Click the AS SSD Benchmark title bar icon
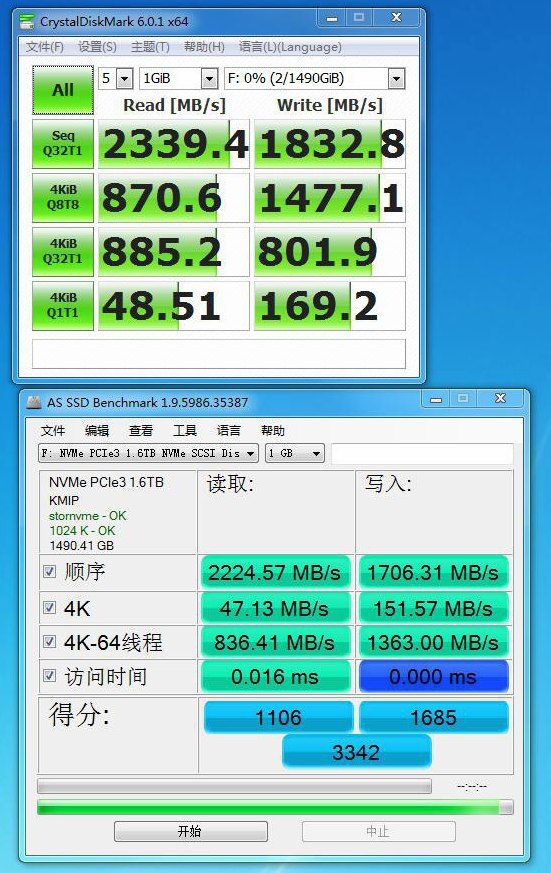The height and width of the screenshot is (873, 551). [34, 402]
